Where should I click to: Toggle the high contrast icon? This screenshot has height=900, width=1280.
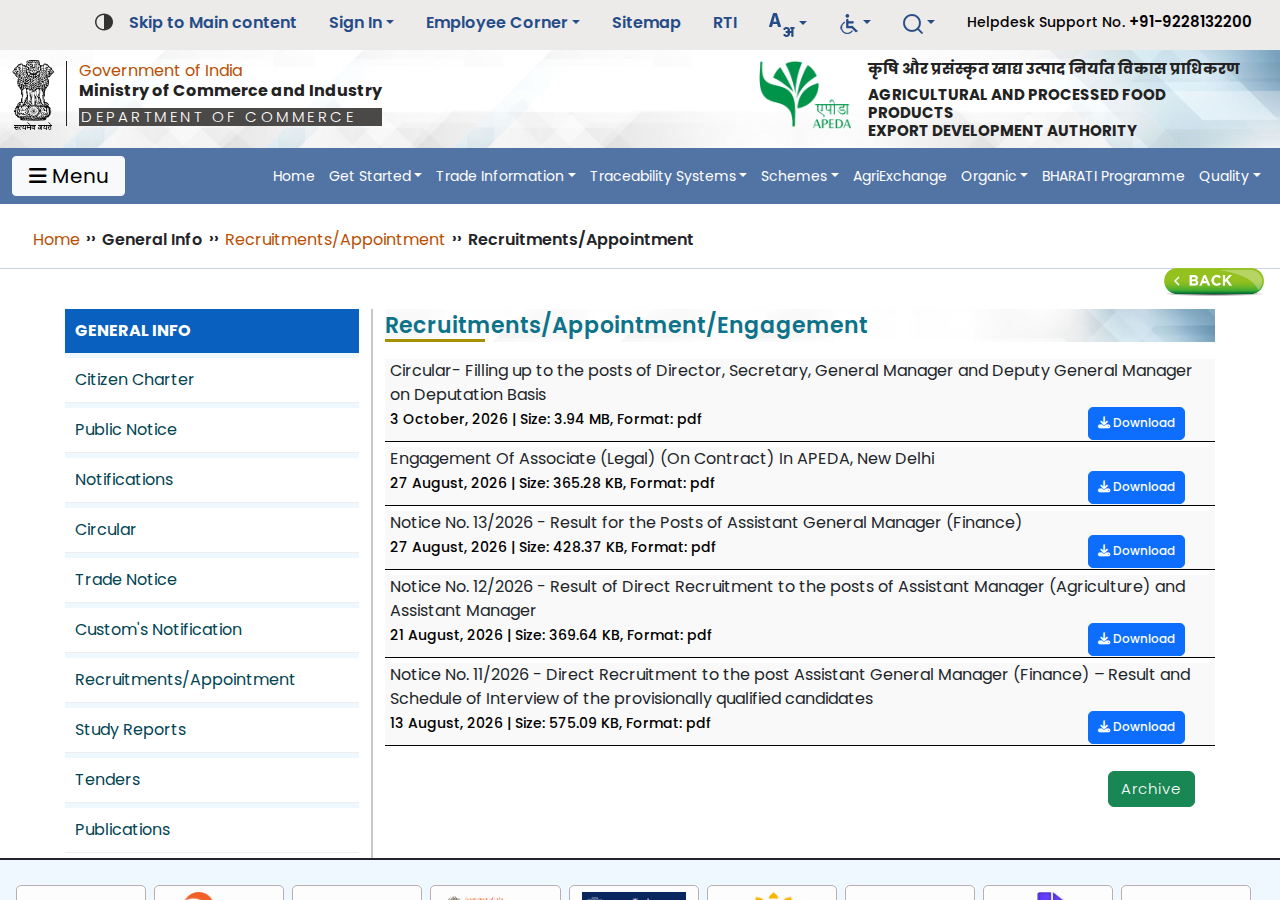pos(104,22)
